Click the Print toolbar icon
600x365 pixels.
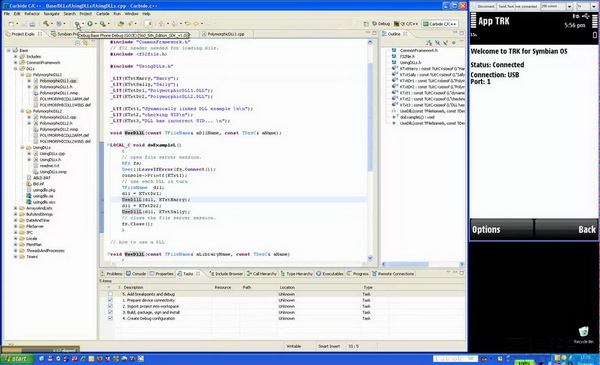coord(32,24)
